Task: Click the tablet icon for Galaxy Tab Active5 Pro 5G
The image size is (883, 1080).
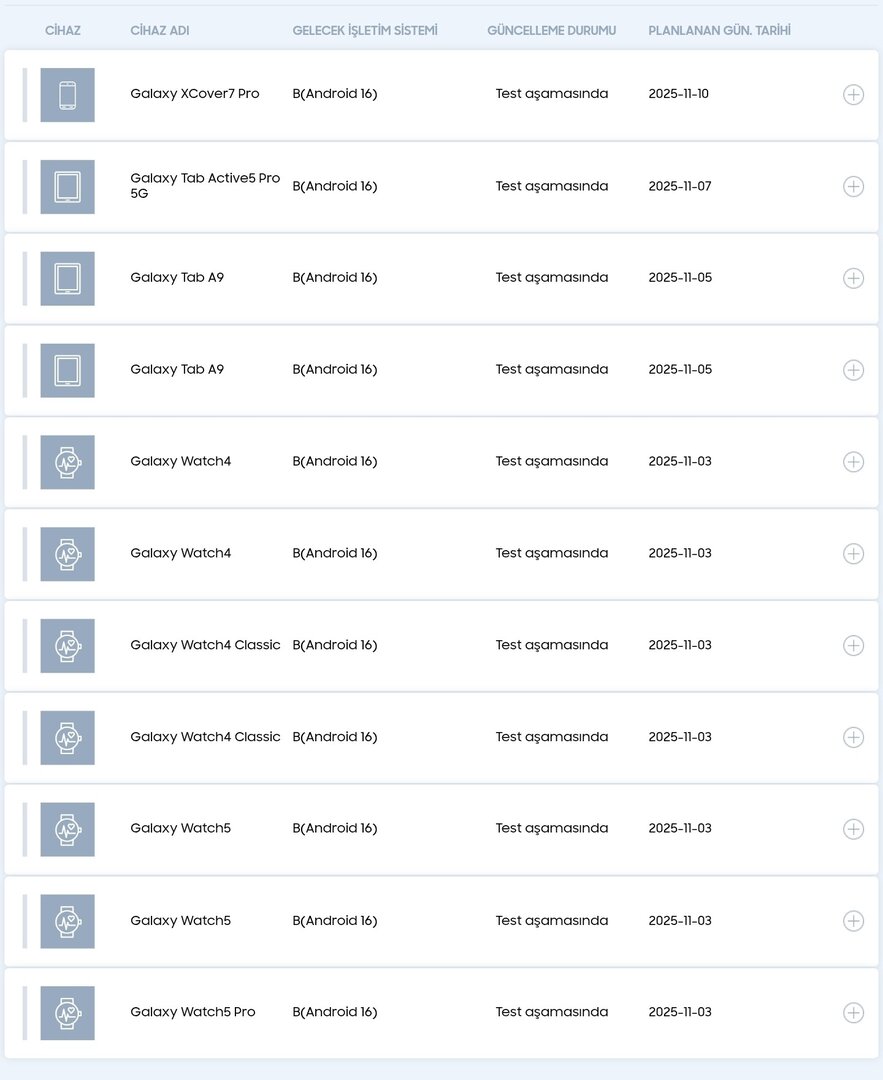Action: click(x=67, y=187)
